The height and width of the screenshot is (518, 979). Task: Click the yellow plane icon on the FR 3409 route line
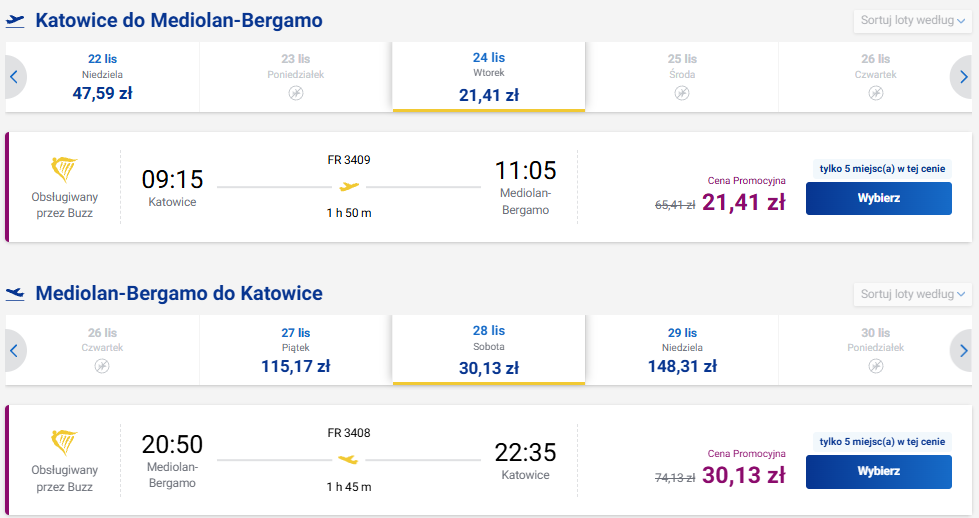pos(349,186)
